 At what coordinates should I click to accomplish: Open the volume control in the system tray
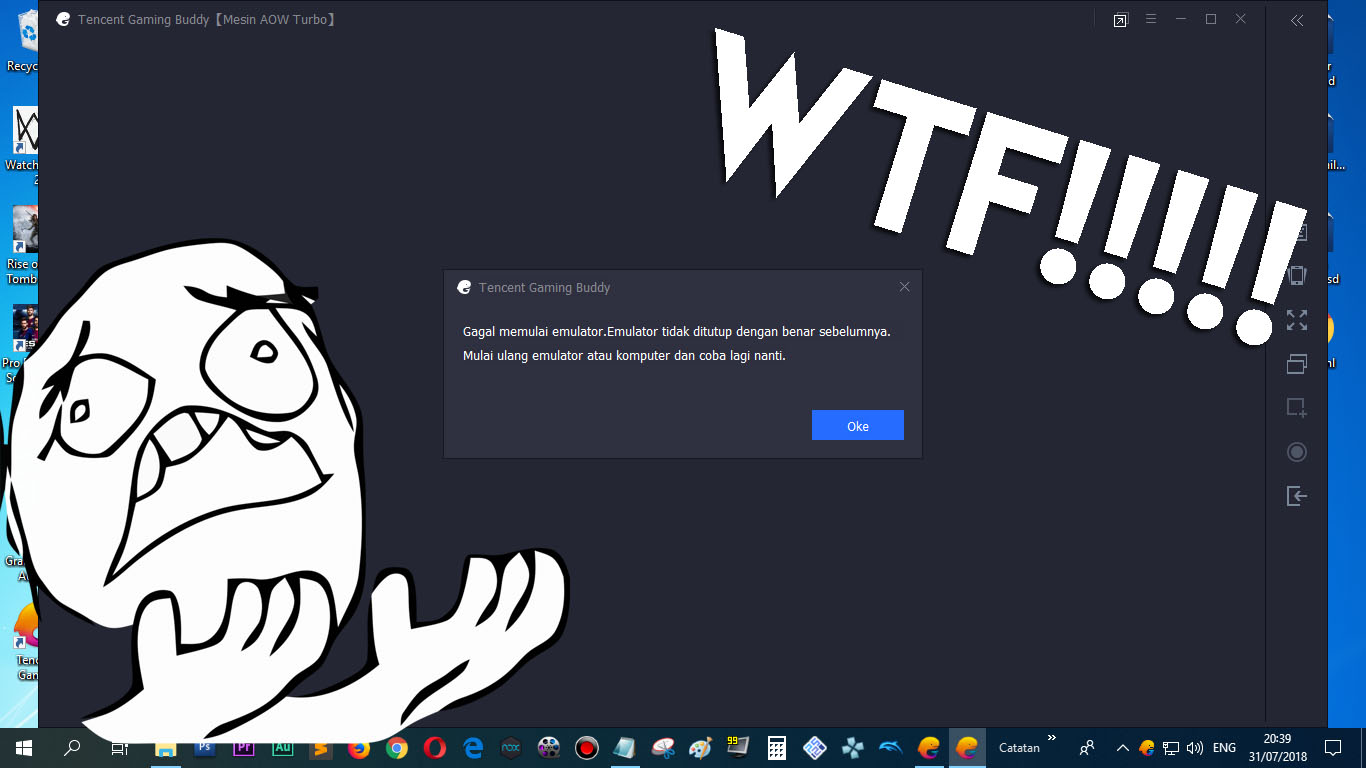point(1195,747)
